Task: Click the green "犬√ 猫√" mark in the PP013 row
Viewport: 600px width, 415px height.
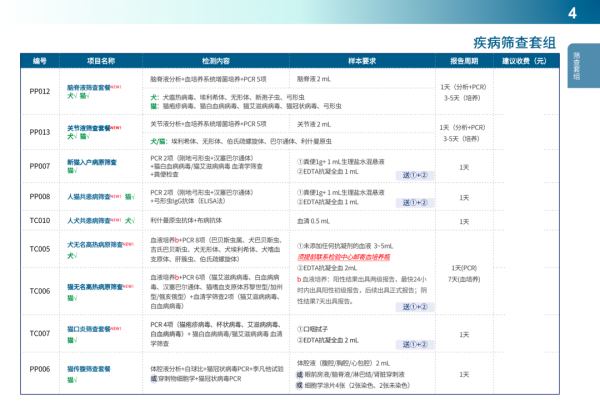Action: [x=78, y=136]
